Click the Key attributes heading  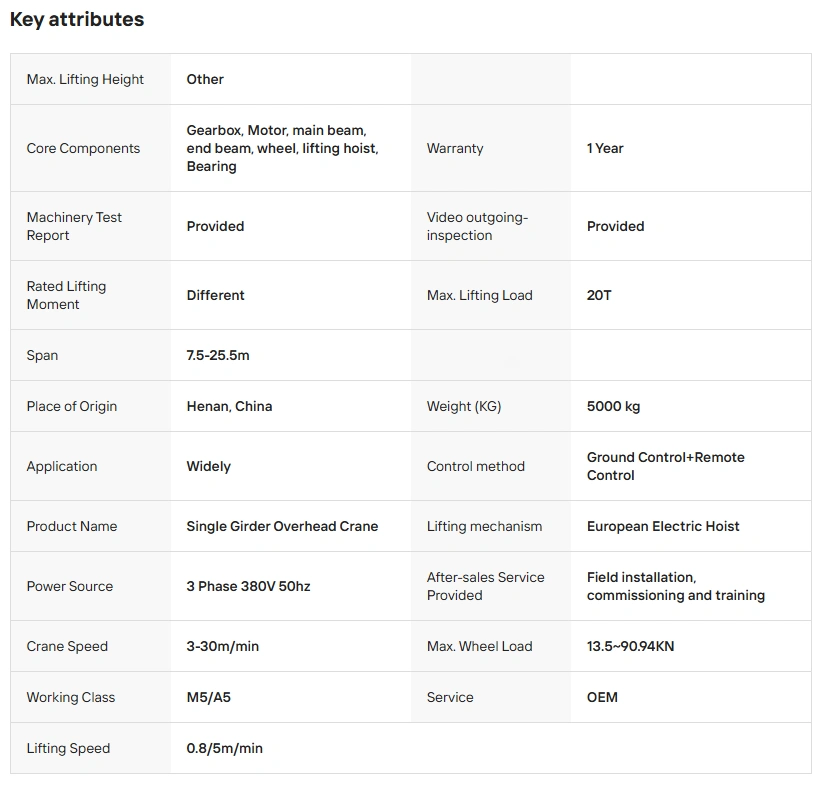[77, 19]
